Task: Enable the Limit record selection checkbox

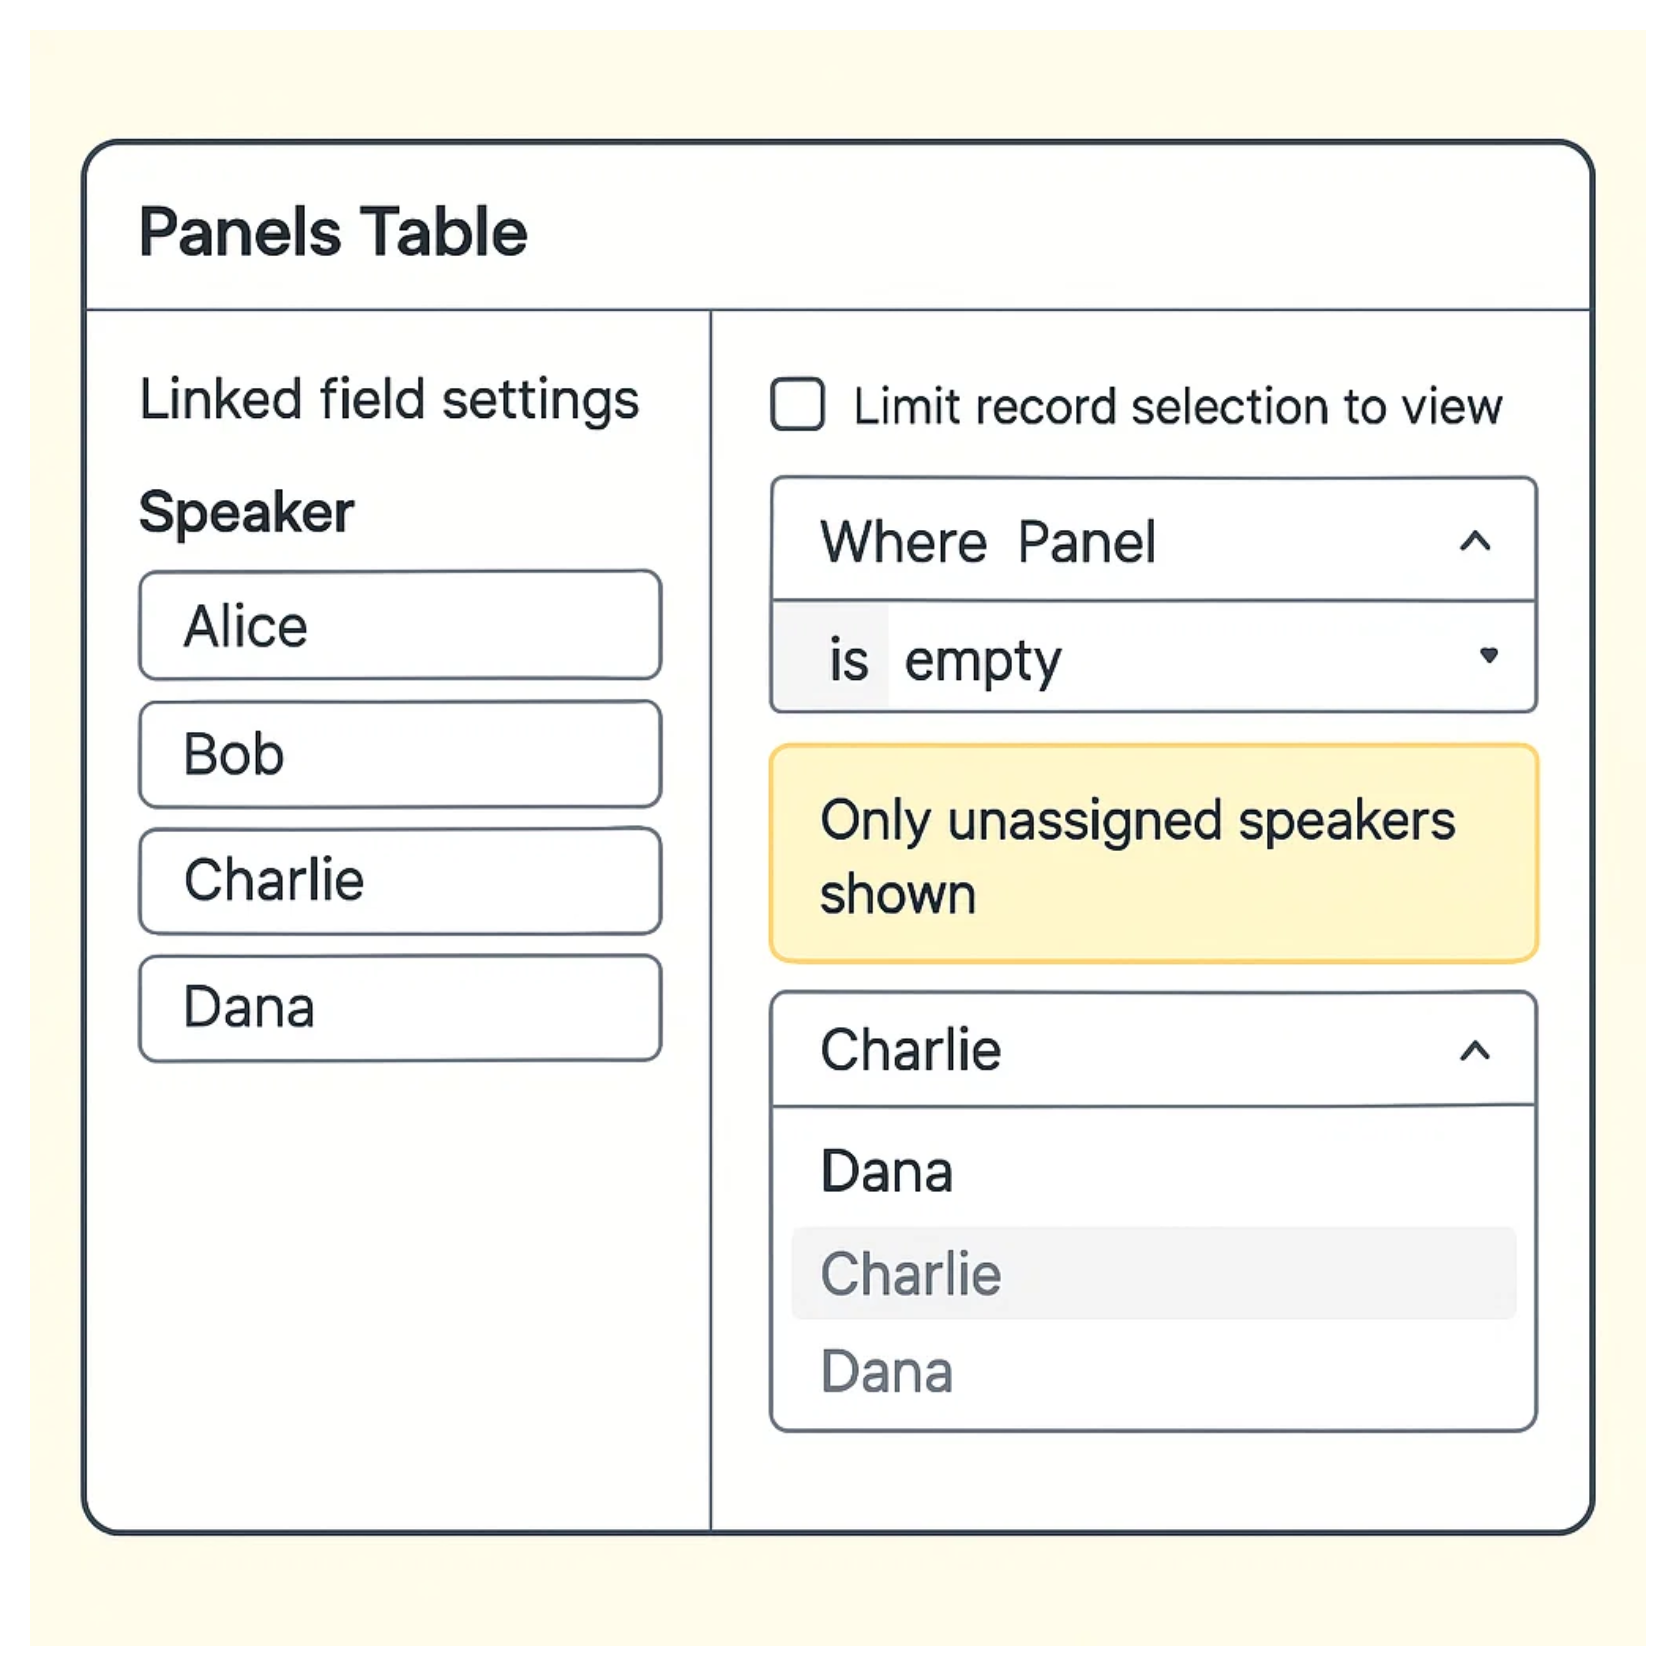Action: (798, 405)
